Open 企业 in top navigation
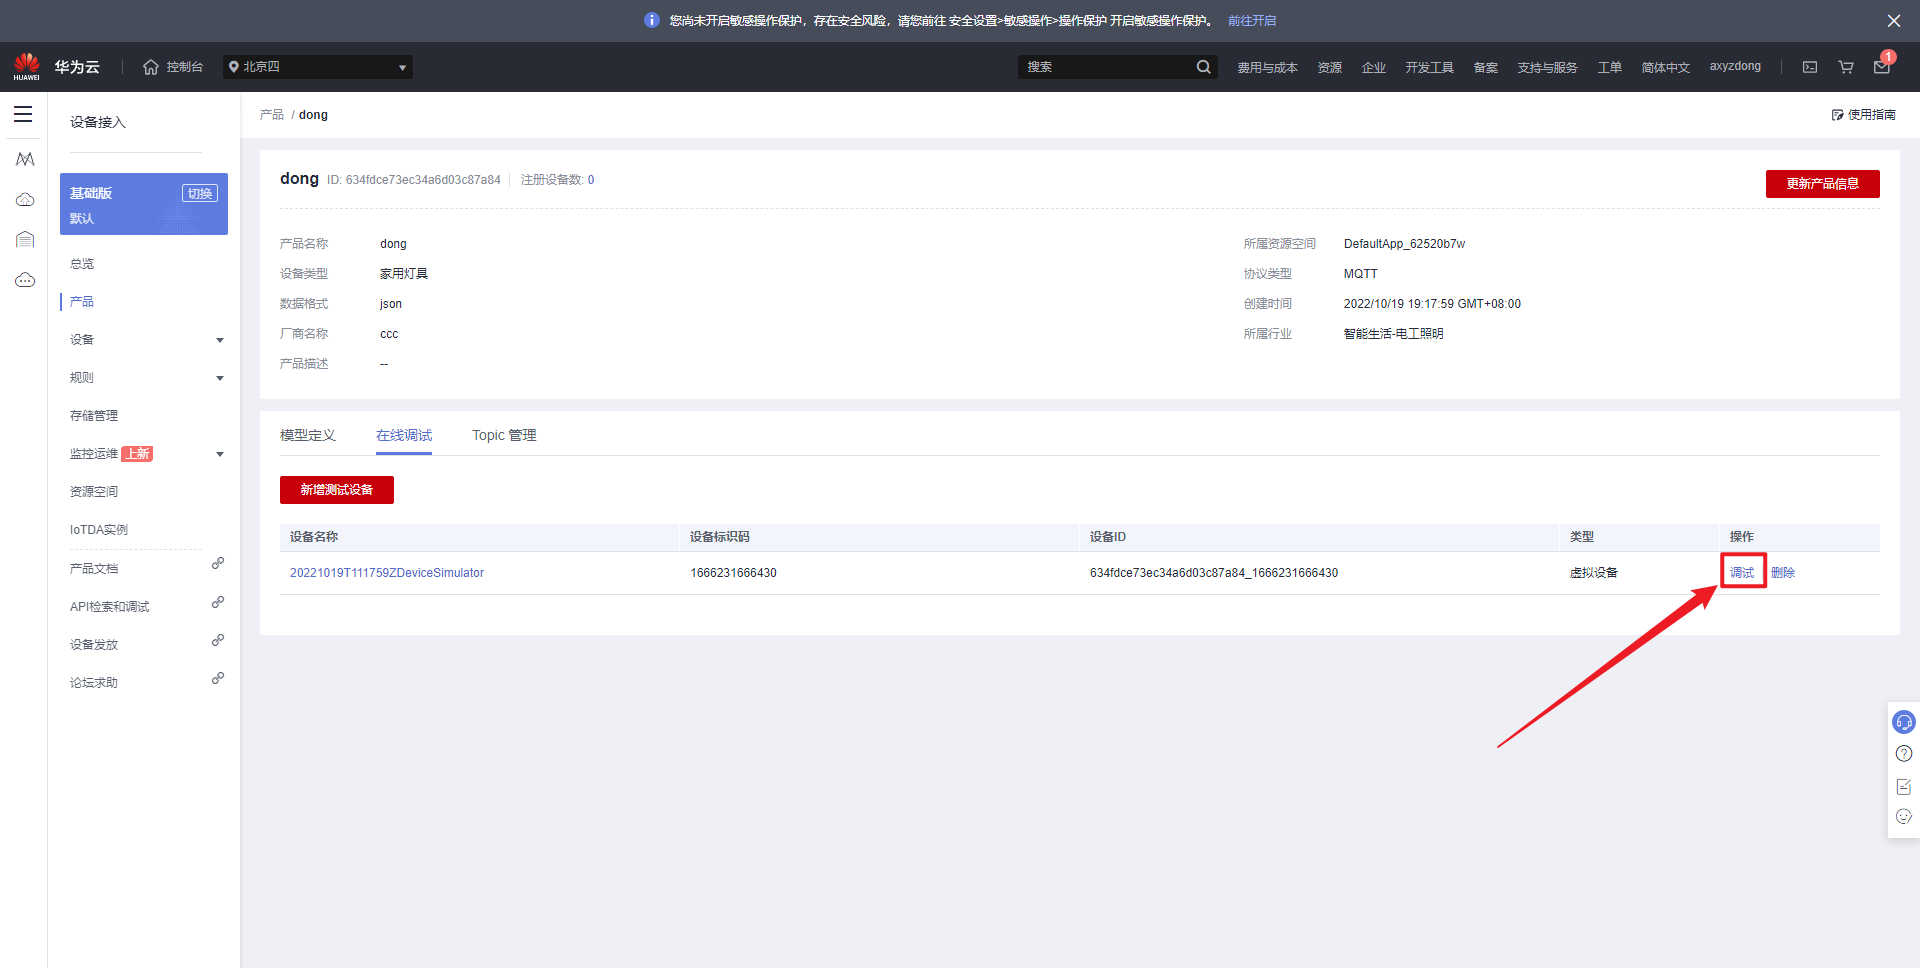The width and height of the screenshot is (1920, 968). pos(1373,67)
